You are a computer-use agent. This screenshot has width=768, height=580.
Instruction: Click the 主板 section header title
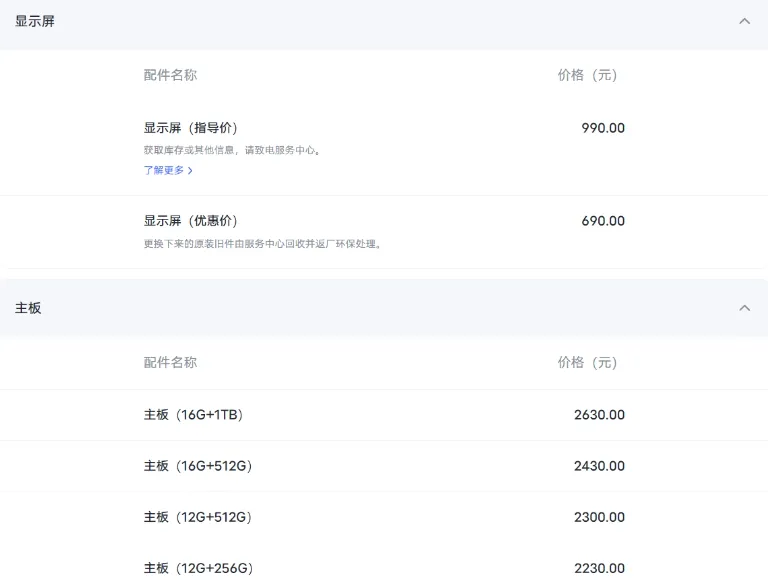[28, 308]
